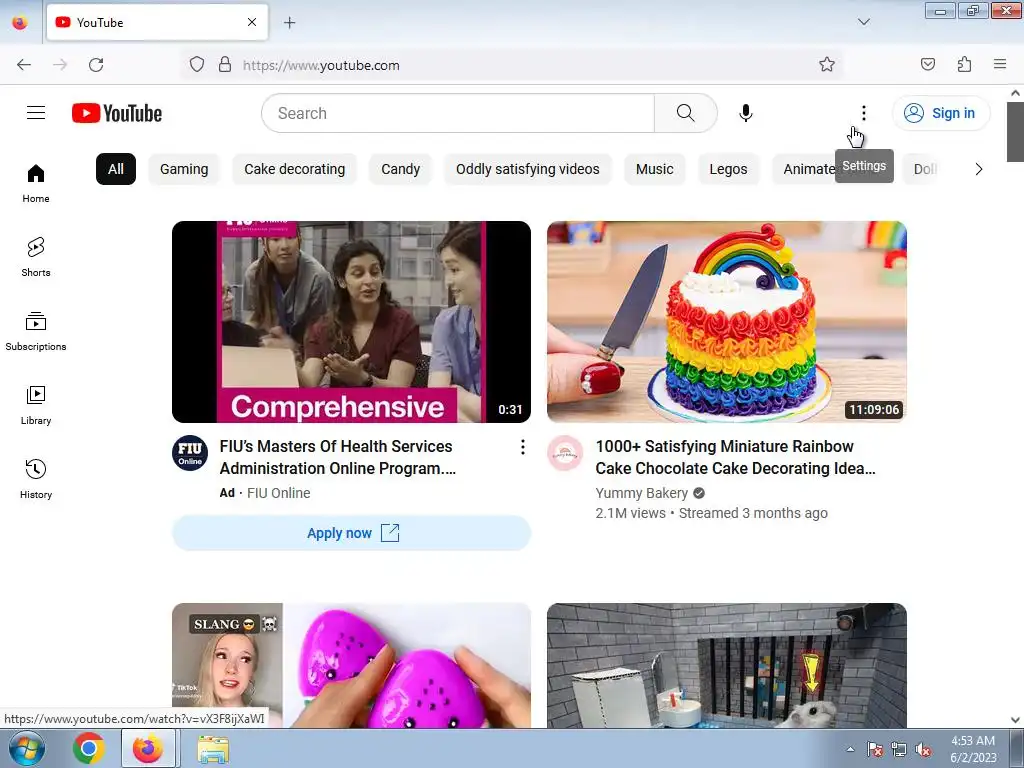This screenshot has width=1024, height=768.
Task: Open the Firefox application menu
Action: [x=1000, y=64]
